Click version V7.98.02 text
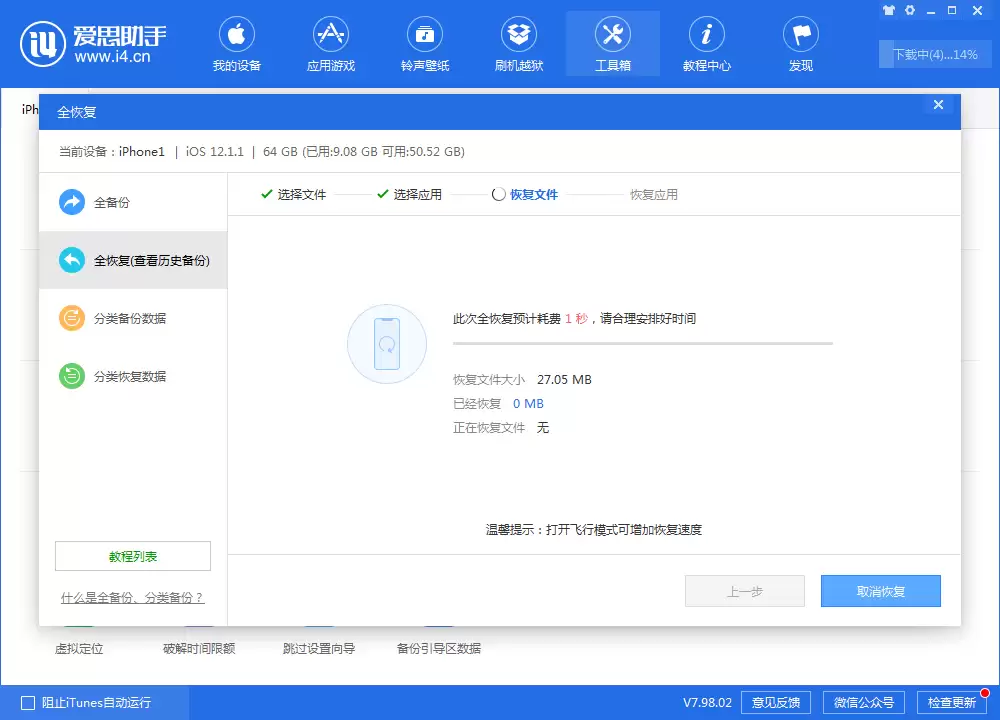The image size is (1000, 720). (x=707, y=703)
